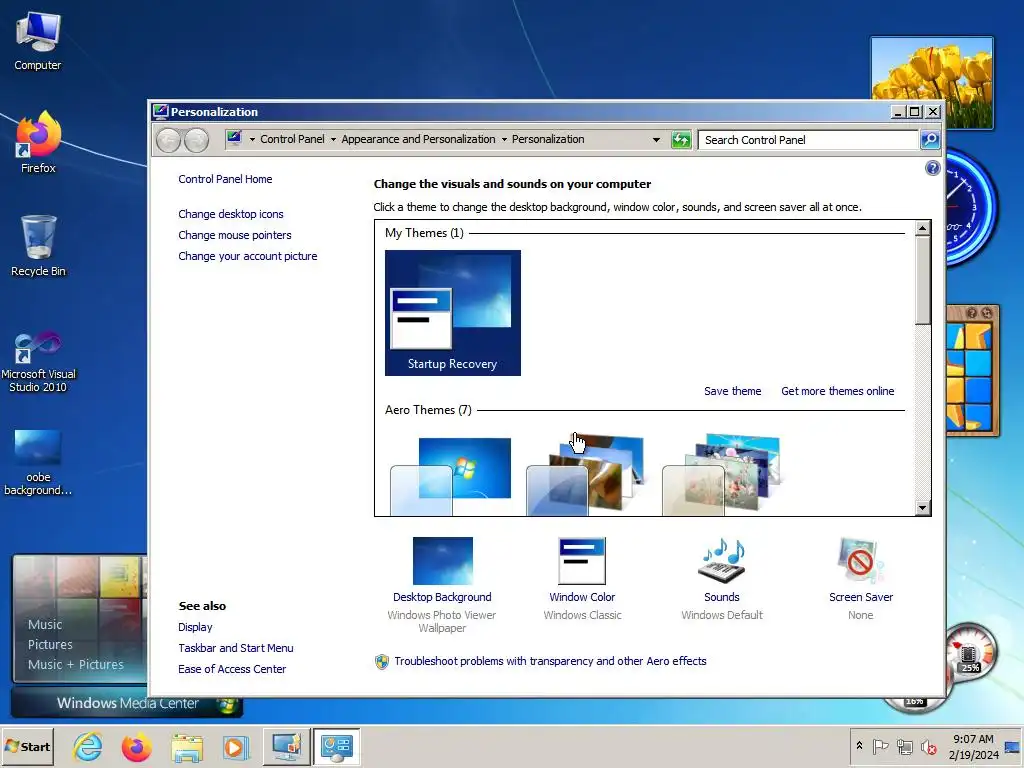Expand the dropdown arrow after Control Panel breadcrumb
This screenshot has width=1024, height=768.
click(x=333, y=140)
